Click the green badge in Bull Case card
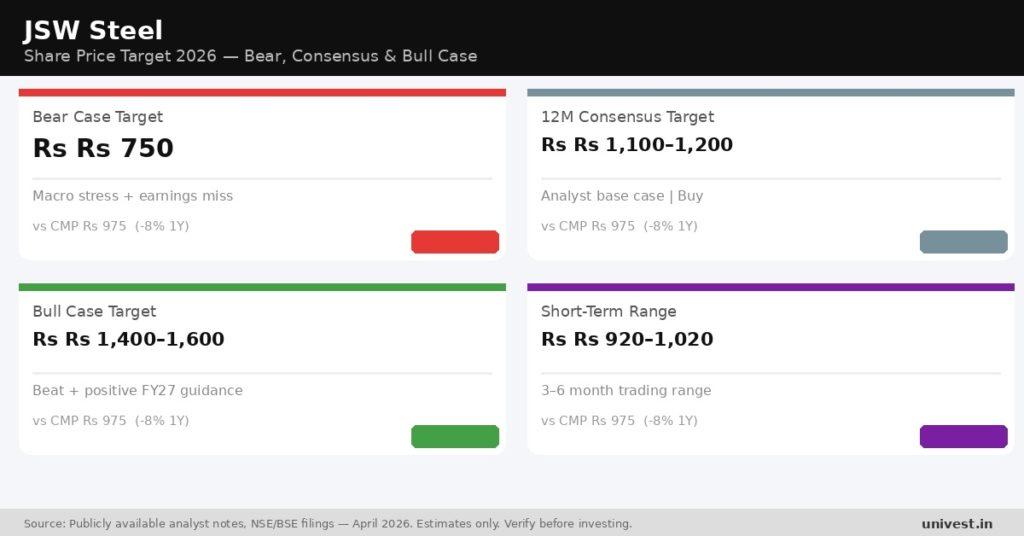This screenshot has width=1024, height=536. (455, 436)
